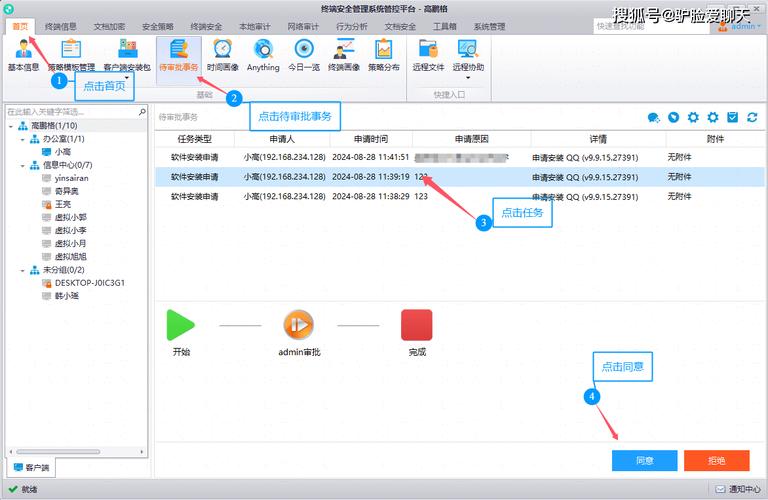Expand the 客户端安装包 dropdown arrow
This screenshot has height=500, width=768.
127,77
